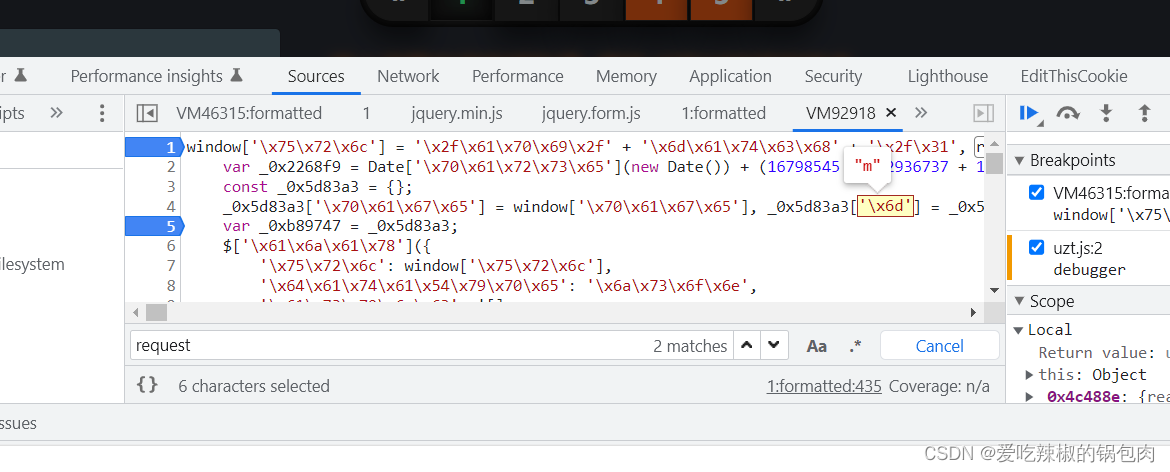The image size is (1170, 472).
Task: Show more file tabs overflow menu
Action: click(x=921, y=113)
